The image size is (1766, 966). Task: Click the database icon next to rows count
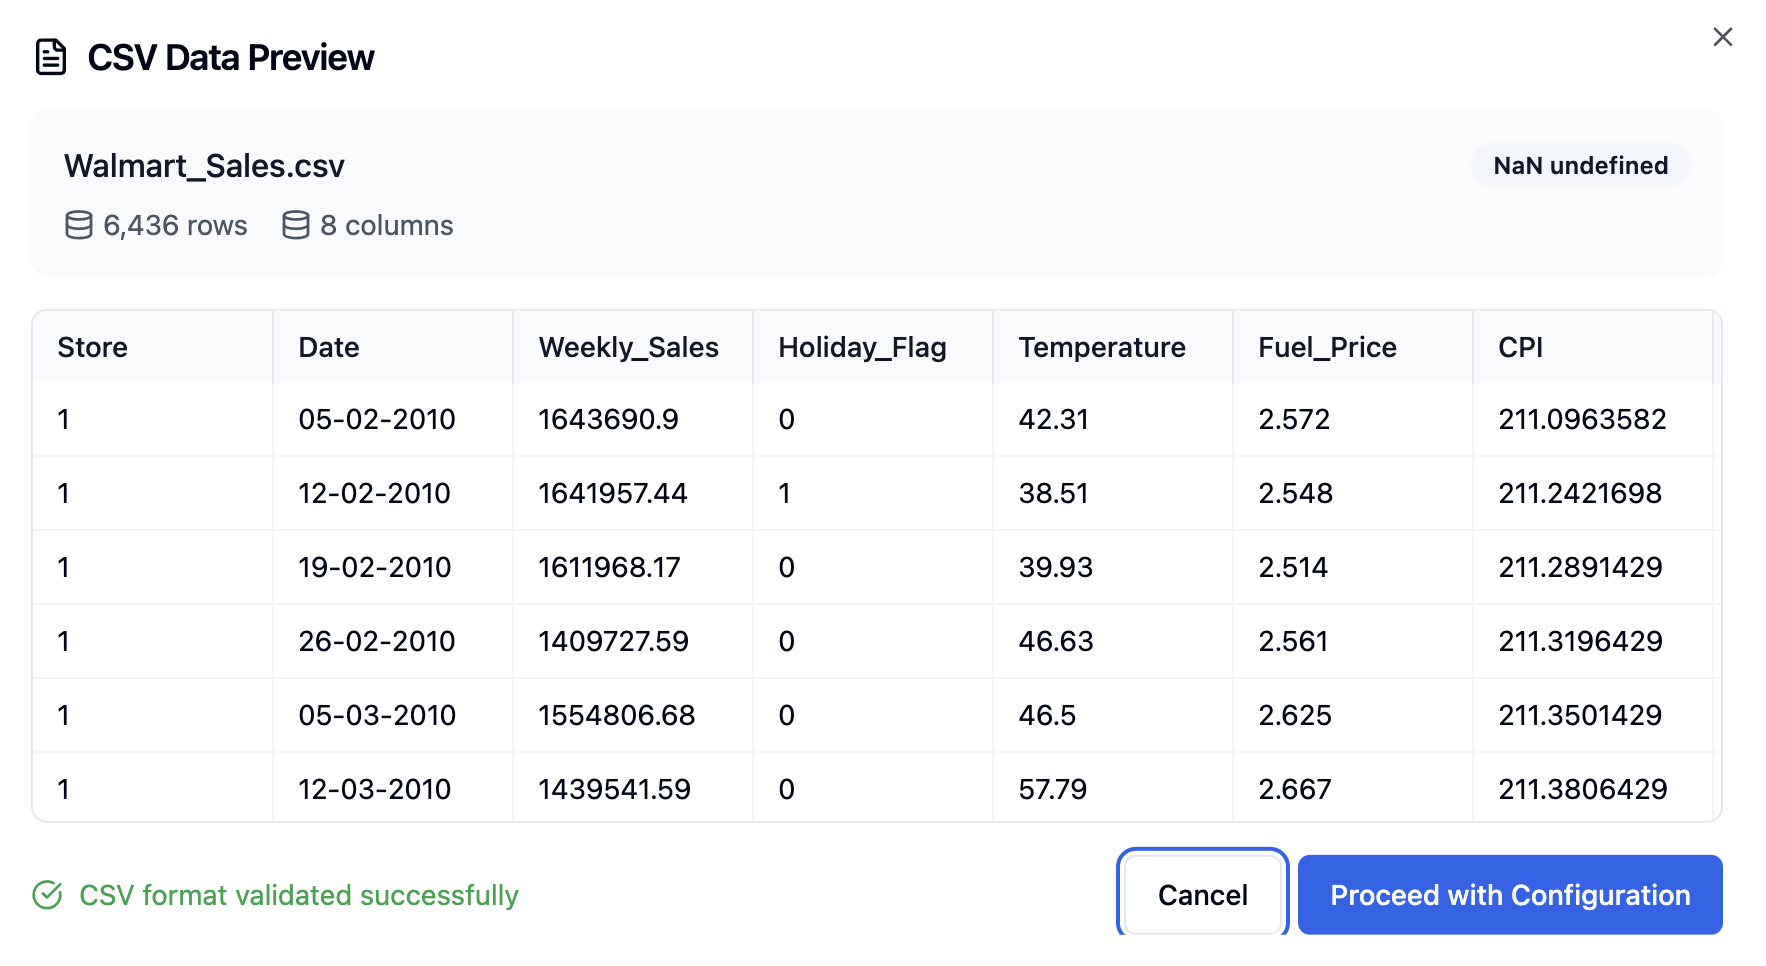[79, 225]
